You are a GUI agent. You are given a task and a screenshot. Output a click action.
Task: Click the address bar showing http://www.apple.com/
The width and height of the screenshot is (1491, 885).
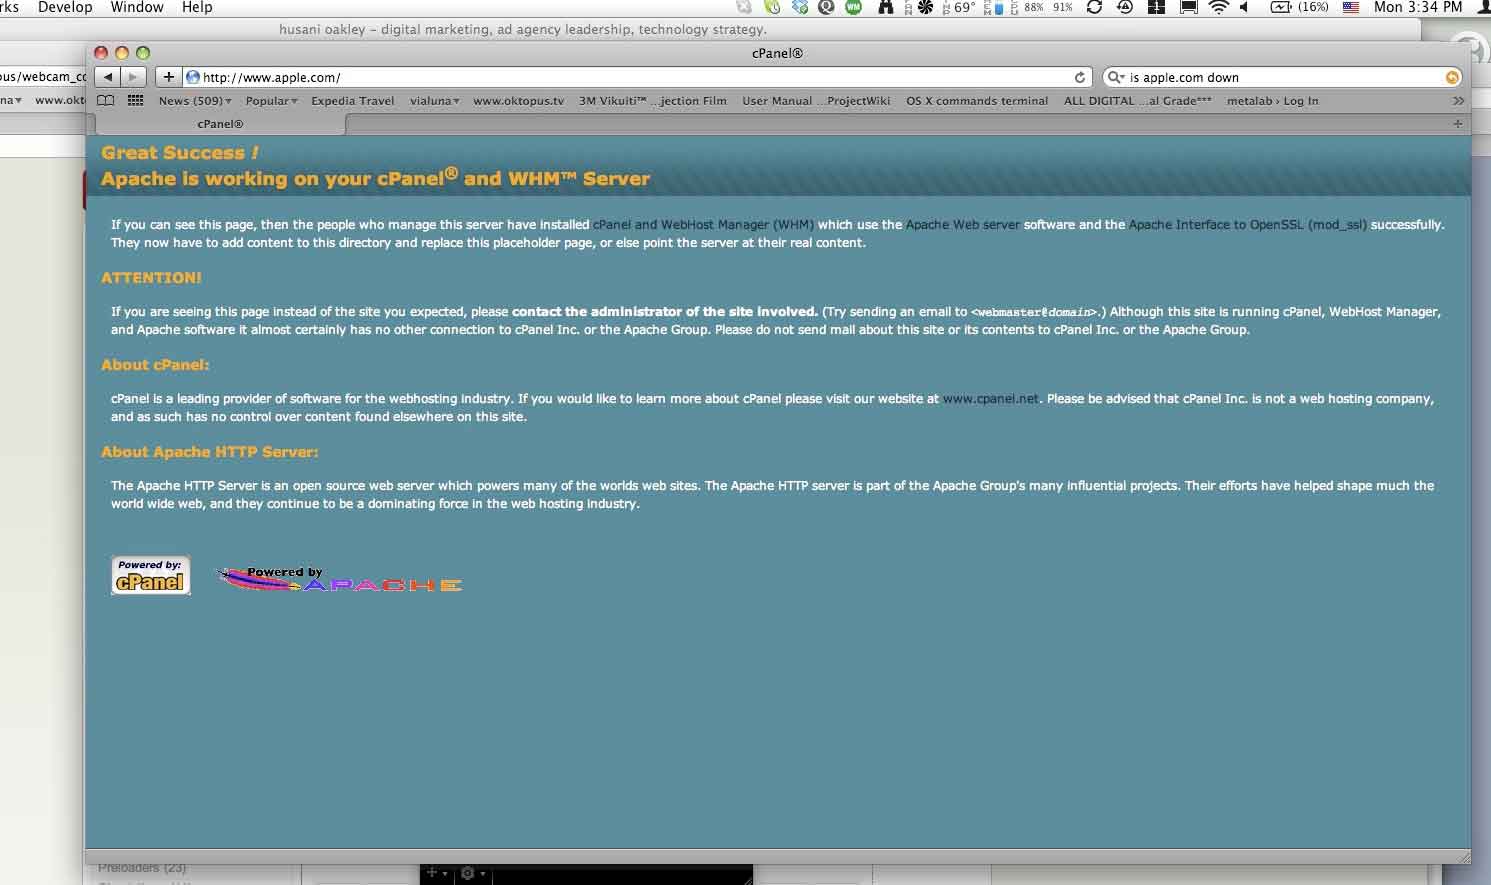[636, 77]
